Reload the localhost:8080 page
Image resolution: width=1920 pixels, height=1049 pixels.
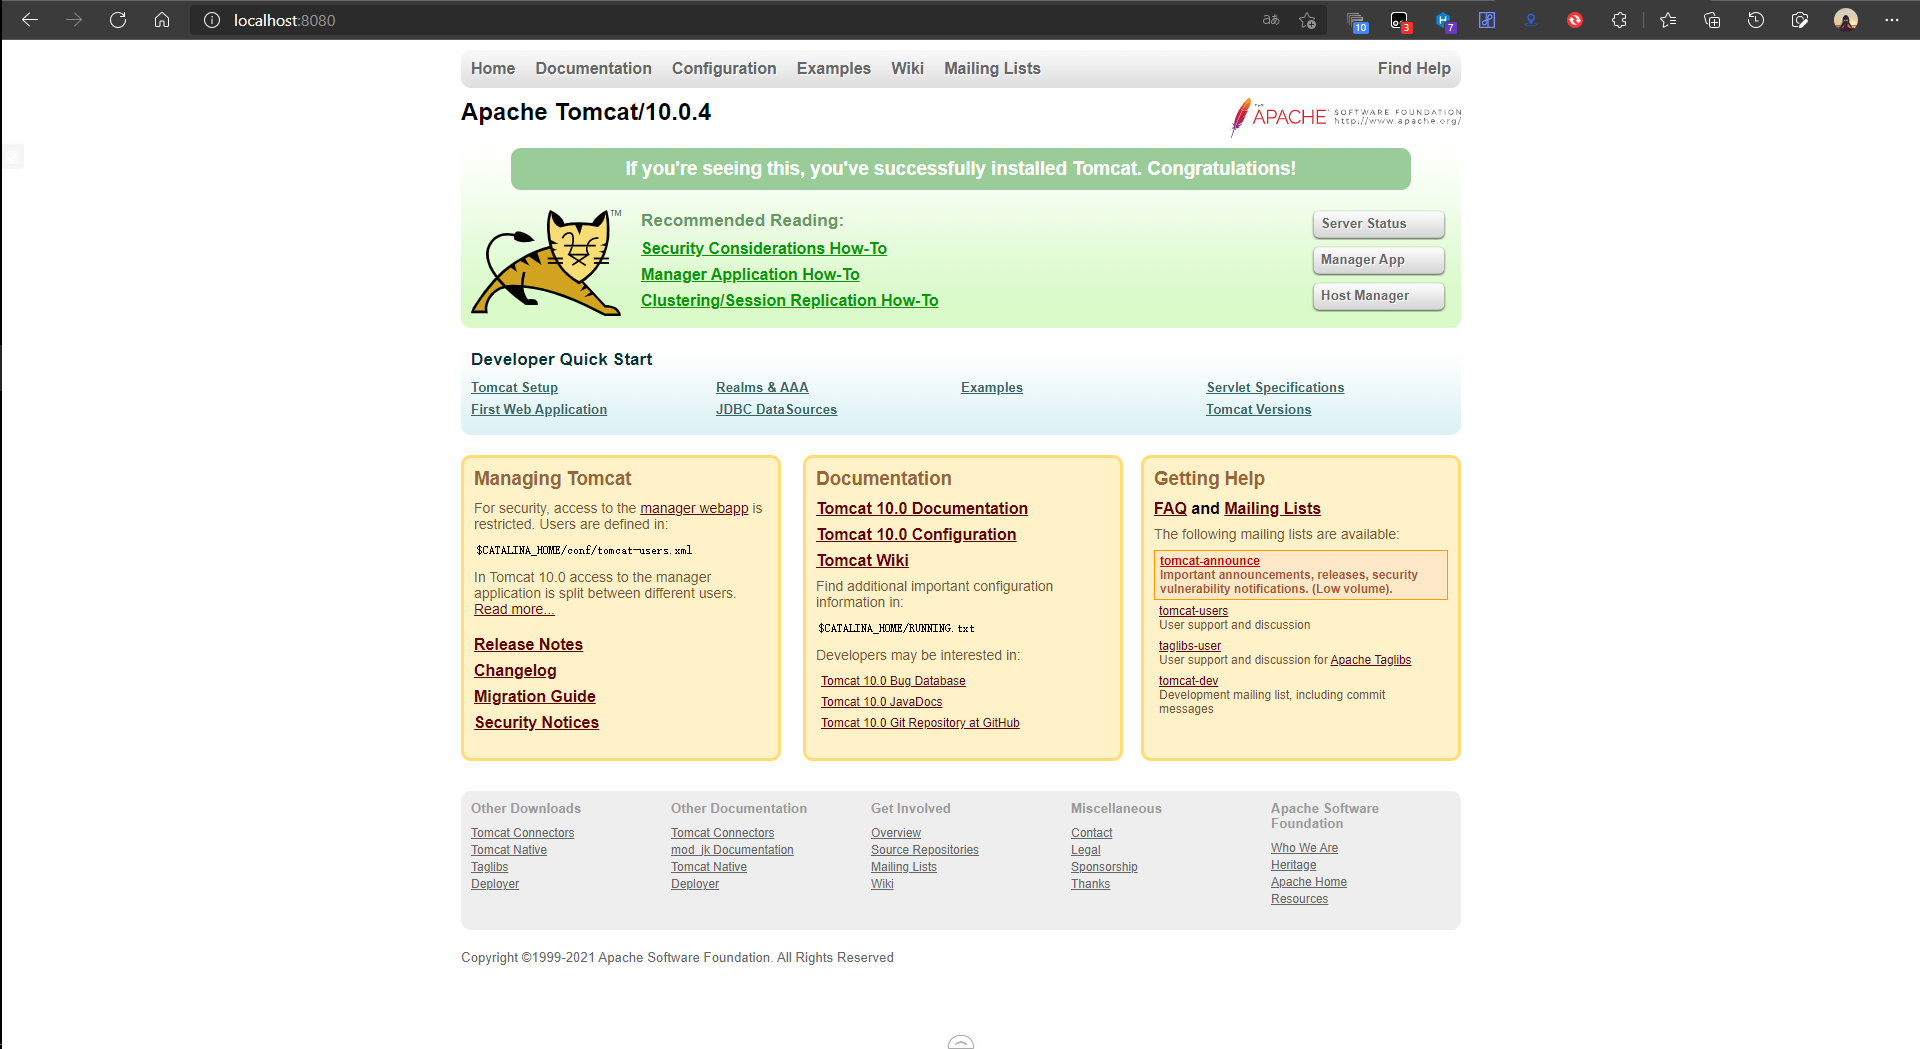(x=118, y=20)
